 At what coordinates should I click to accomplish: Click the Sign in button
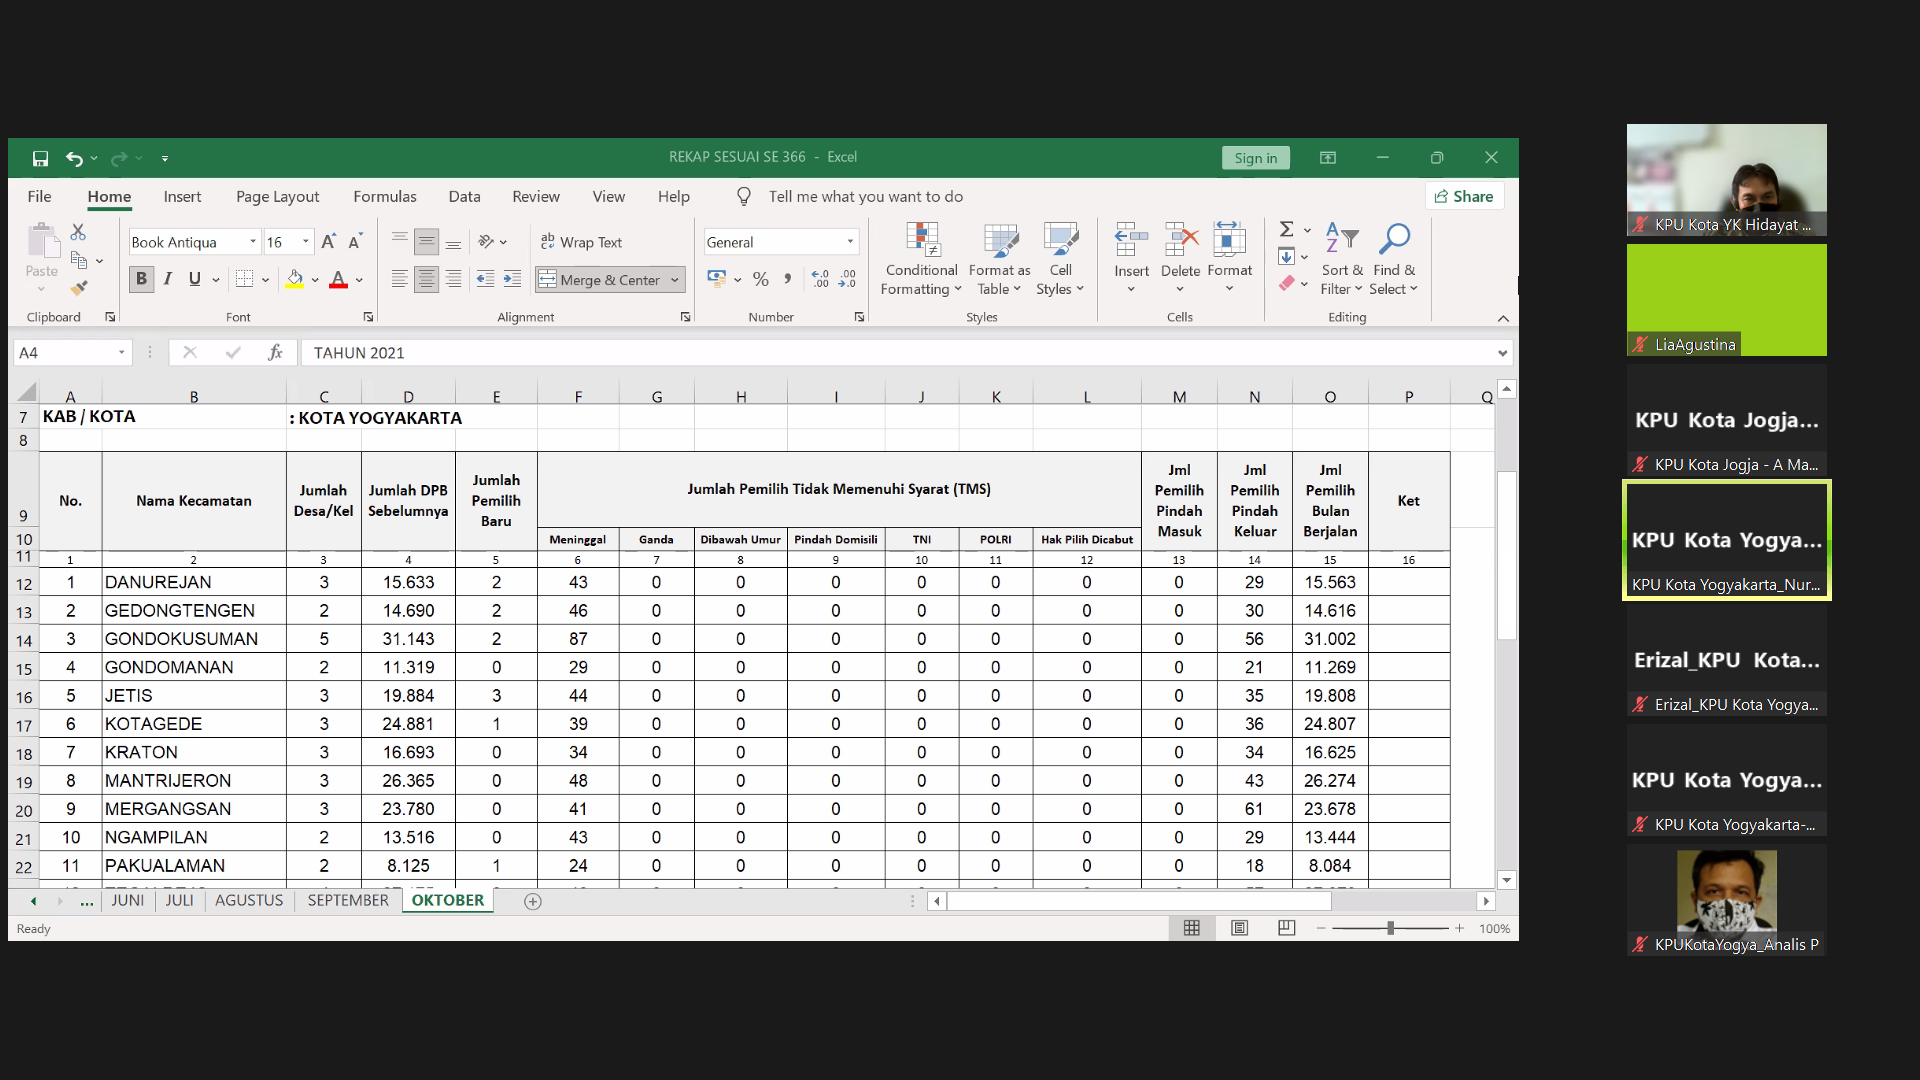pos(1255,158)
